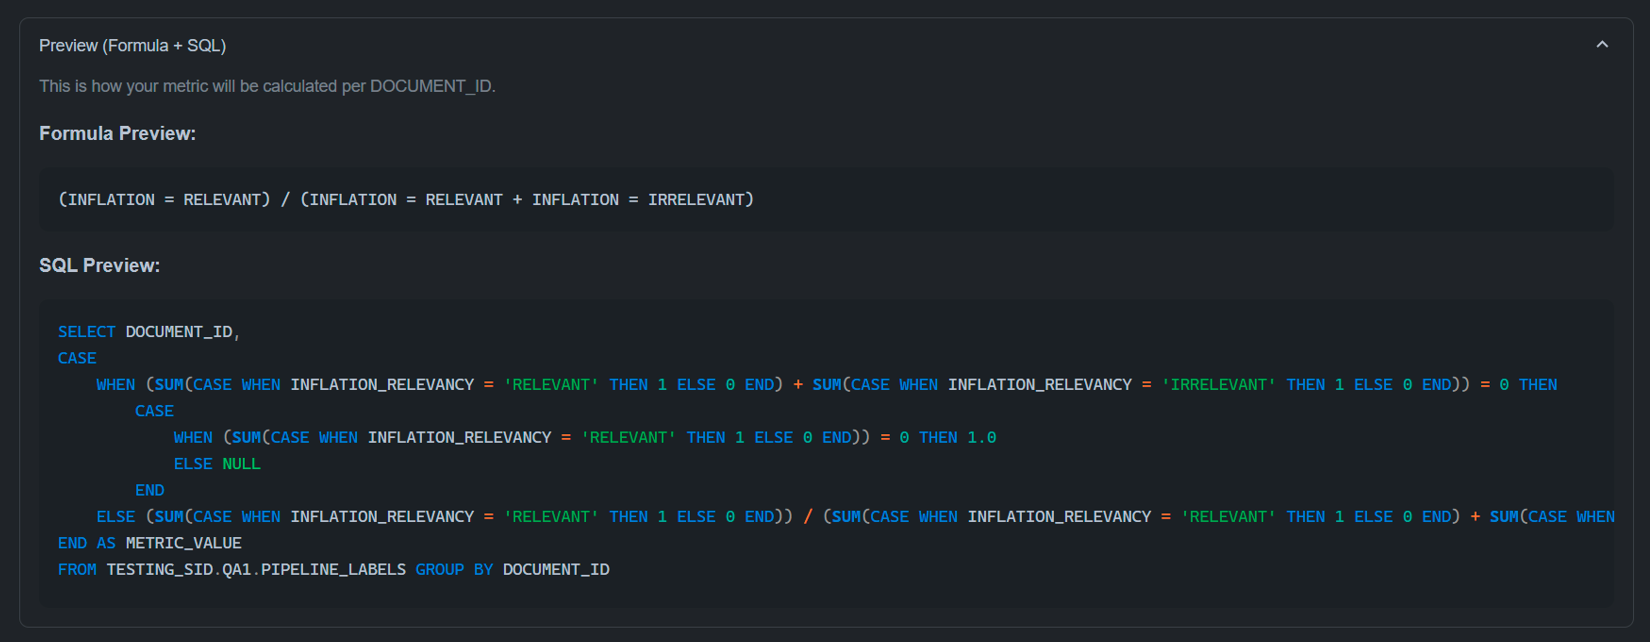Viewport: 1650px width, 642px height.
Task: Click the indented END keyword under ELSE NULL
Action: pos(149,490)
